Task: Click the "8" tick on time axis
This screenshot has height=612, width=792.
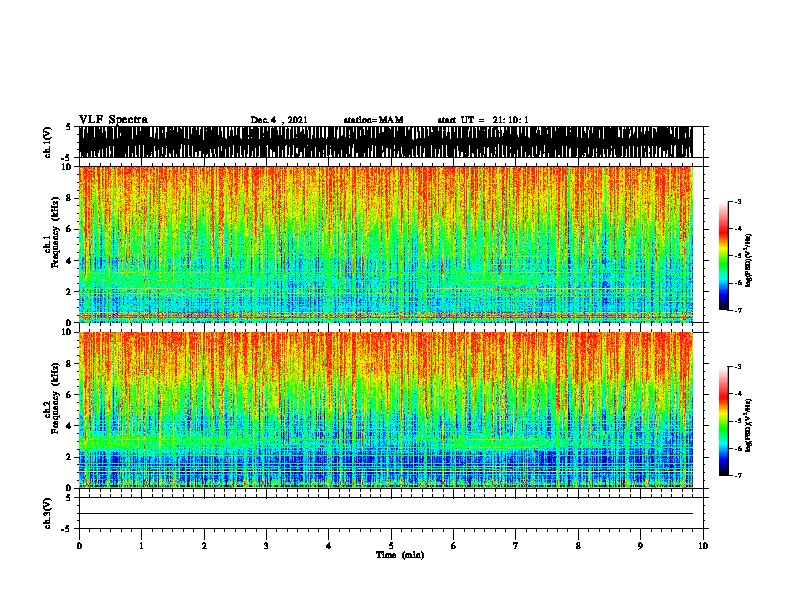Action: 578,545
